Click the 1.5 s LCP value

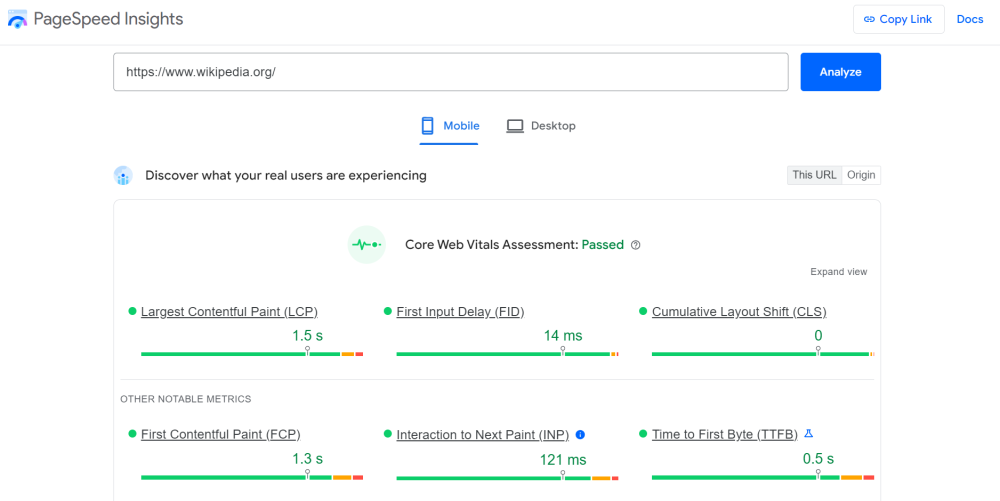307,335
